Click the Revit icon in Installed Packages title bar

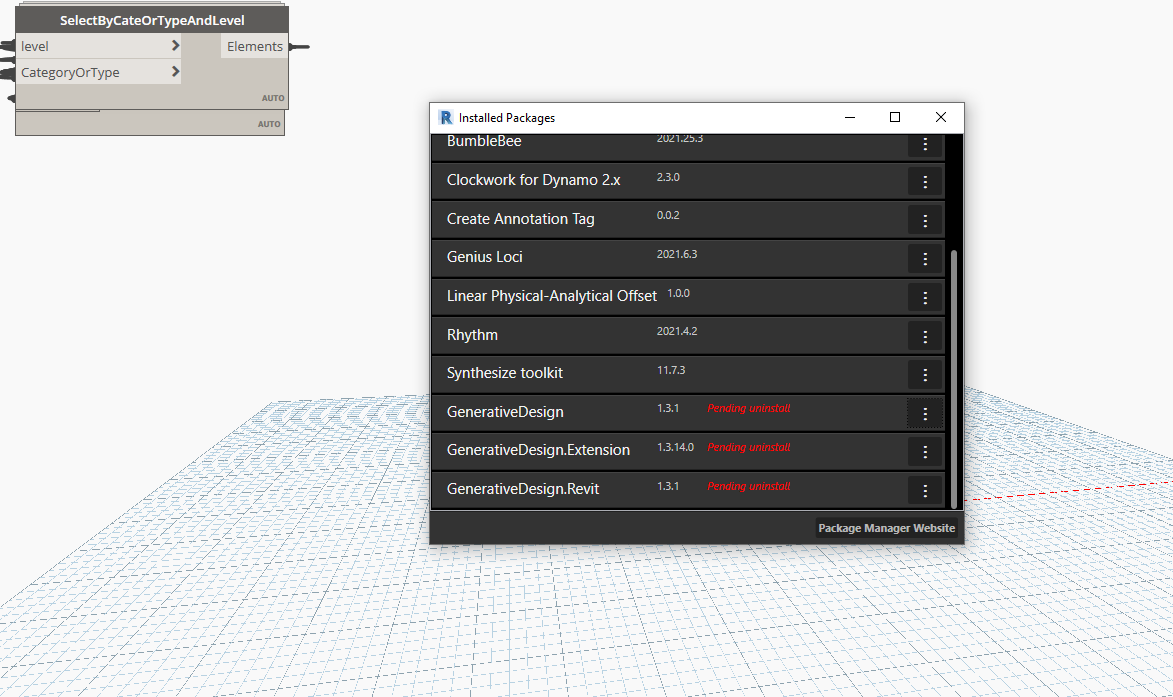point(446,117)
